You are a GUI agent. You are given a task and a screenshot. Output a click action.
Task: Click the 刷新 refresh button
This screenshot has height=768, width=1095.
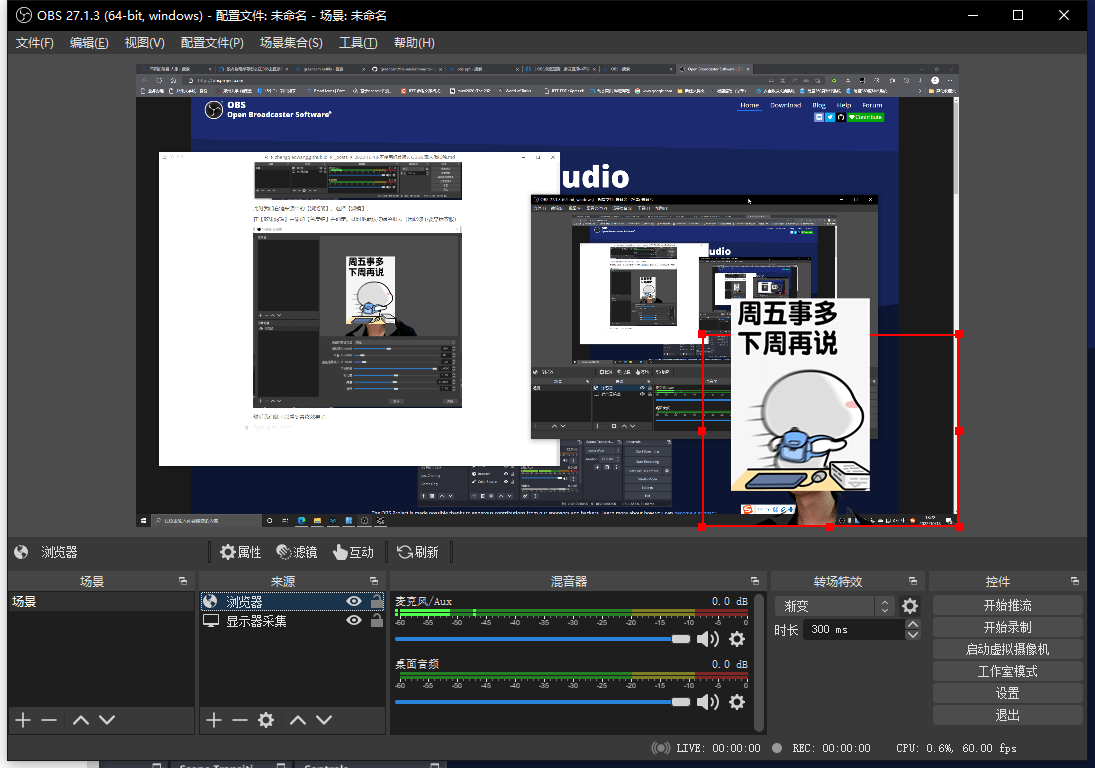(x=418, y=552)
